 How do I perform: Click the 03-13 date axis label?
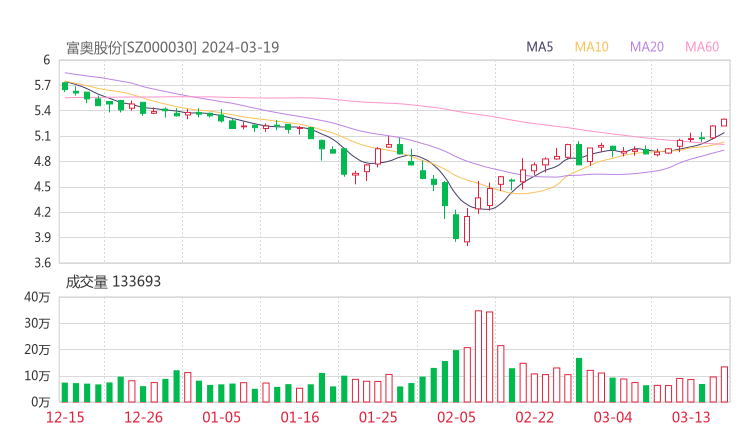pos(691,417)
